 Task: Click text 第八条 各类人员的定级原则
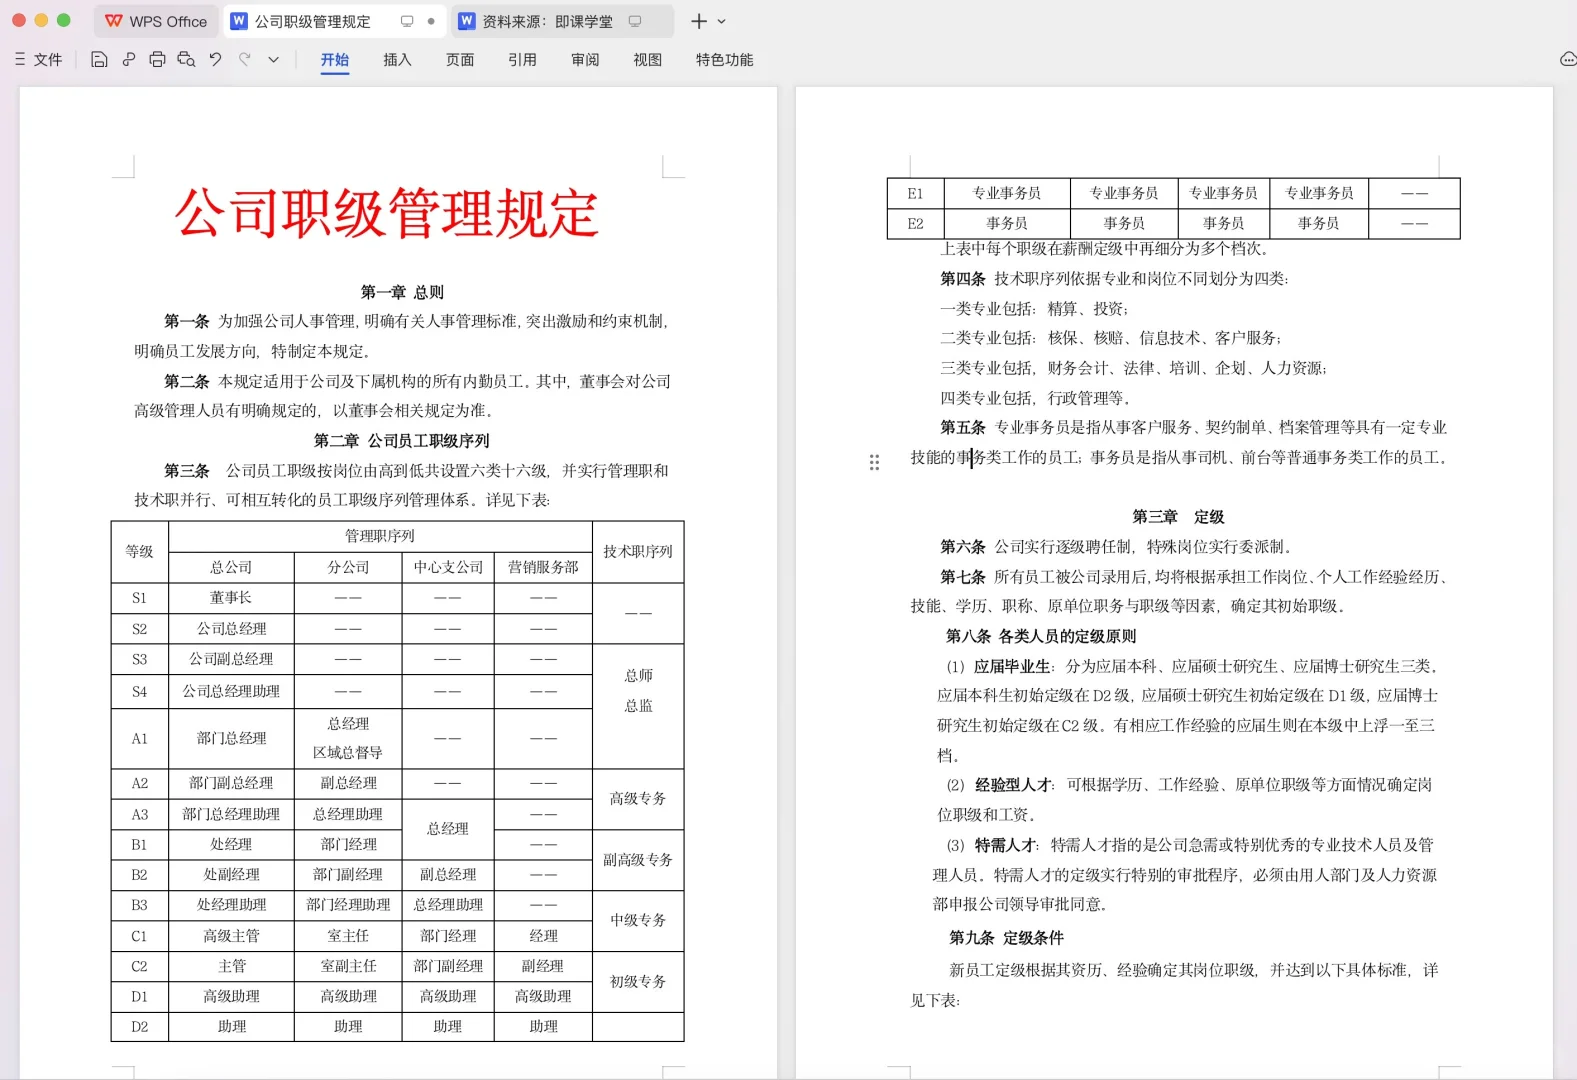click(1041, 637)
